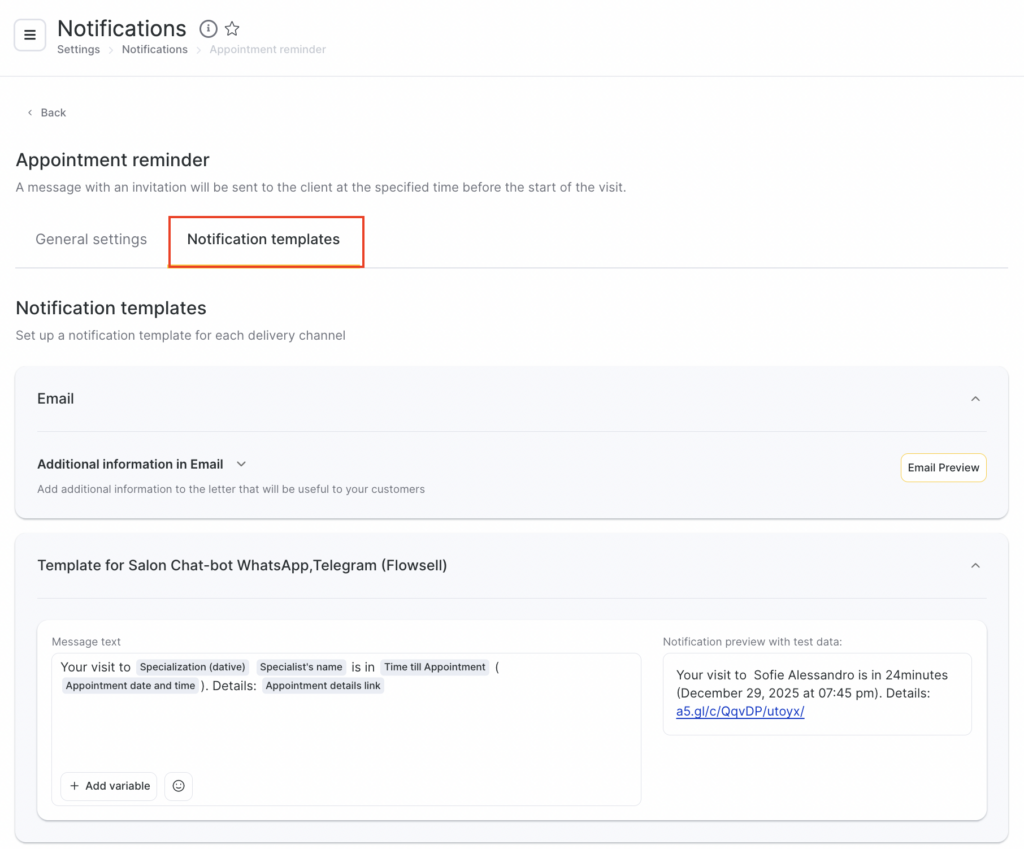This screenshot has width=1024, height=849.
Task: Click the Back arrow link
Action: 46,113
